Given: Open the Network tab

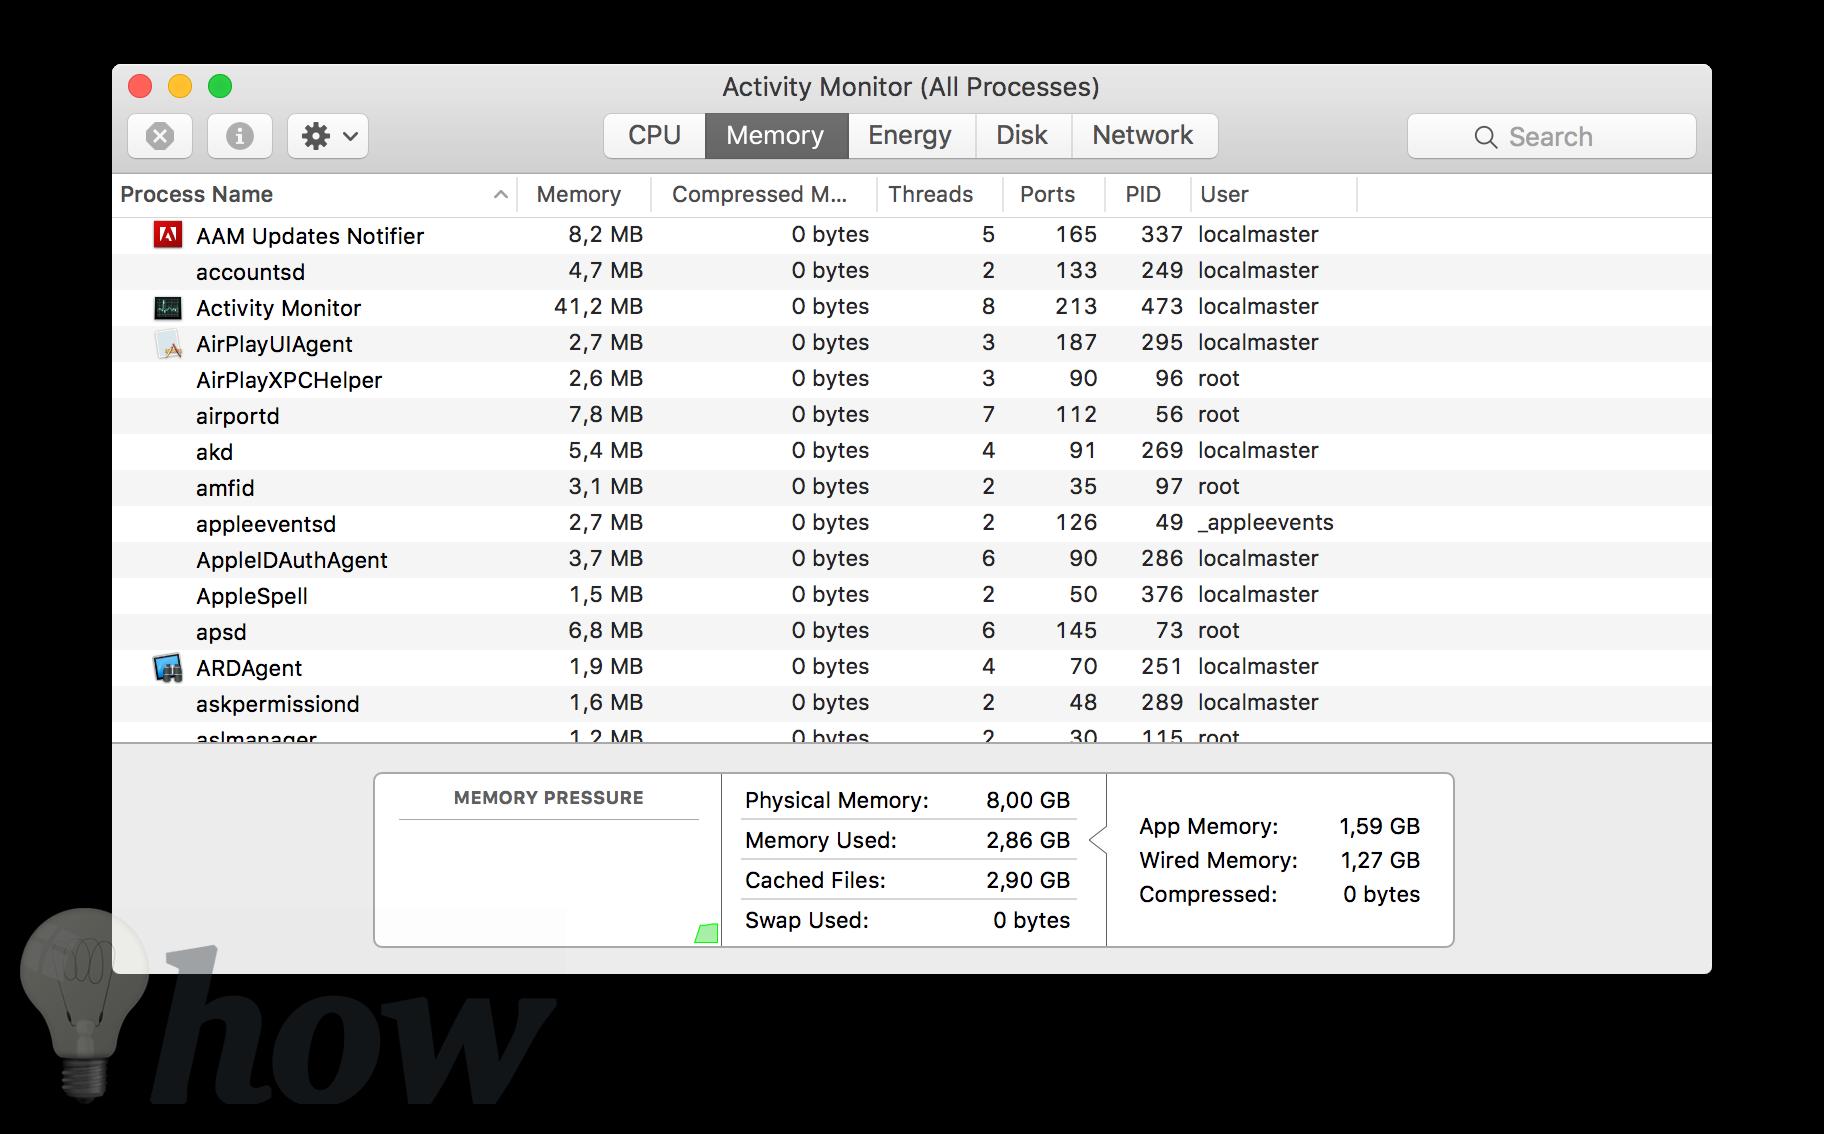Looking at the screenshot, I should 1143,136.
